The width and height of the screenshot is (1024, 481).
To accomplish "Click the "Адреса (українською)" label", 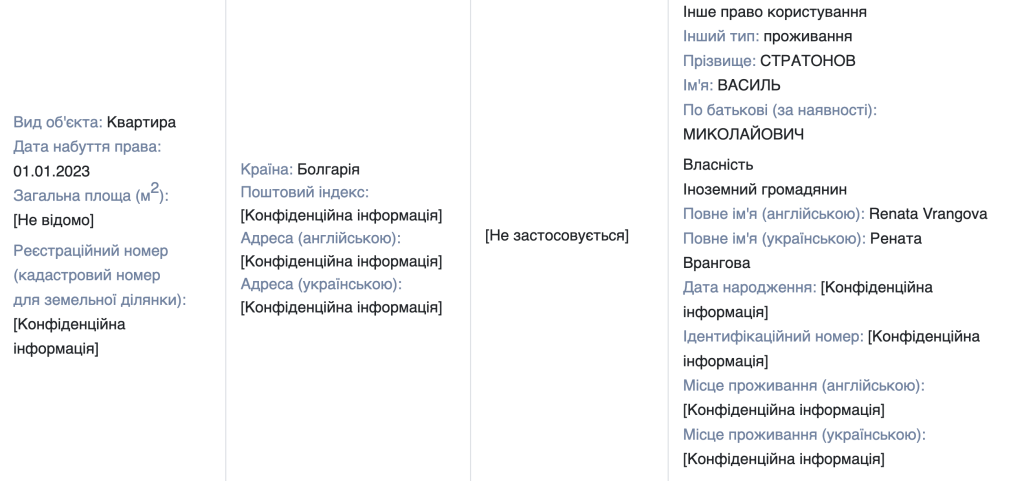I will point(321,284).
